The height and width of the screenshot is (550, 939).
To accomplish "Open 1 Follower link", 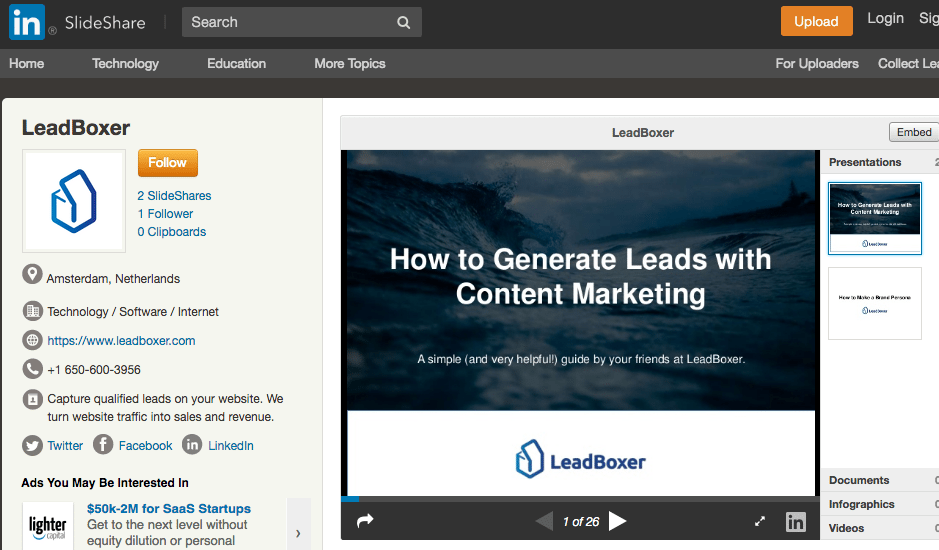I will coord(165,214).
